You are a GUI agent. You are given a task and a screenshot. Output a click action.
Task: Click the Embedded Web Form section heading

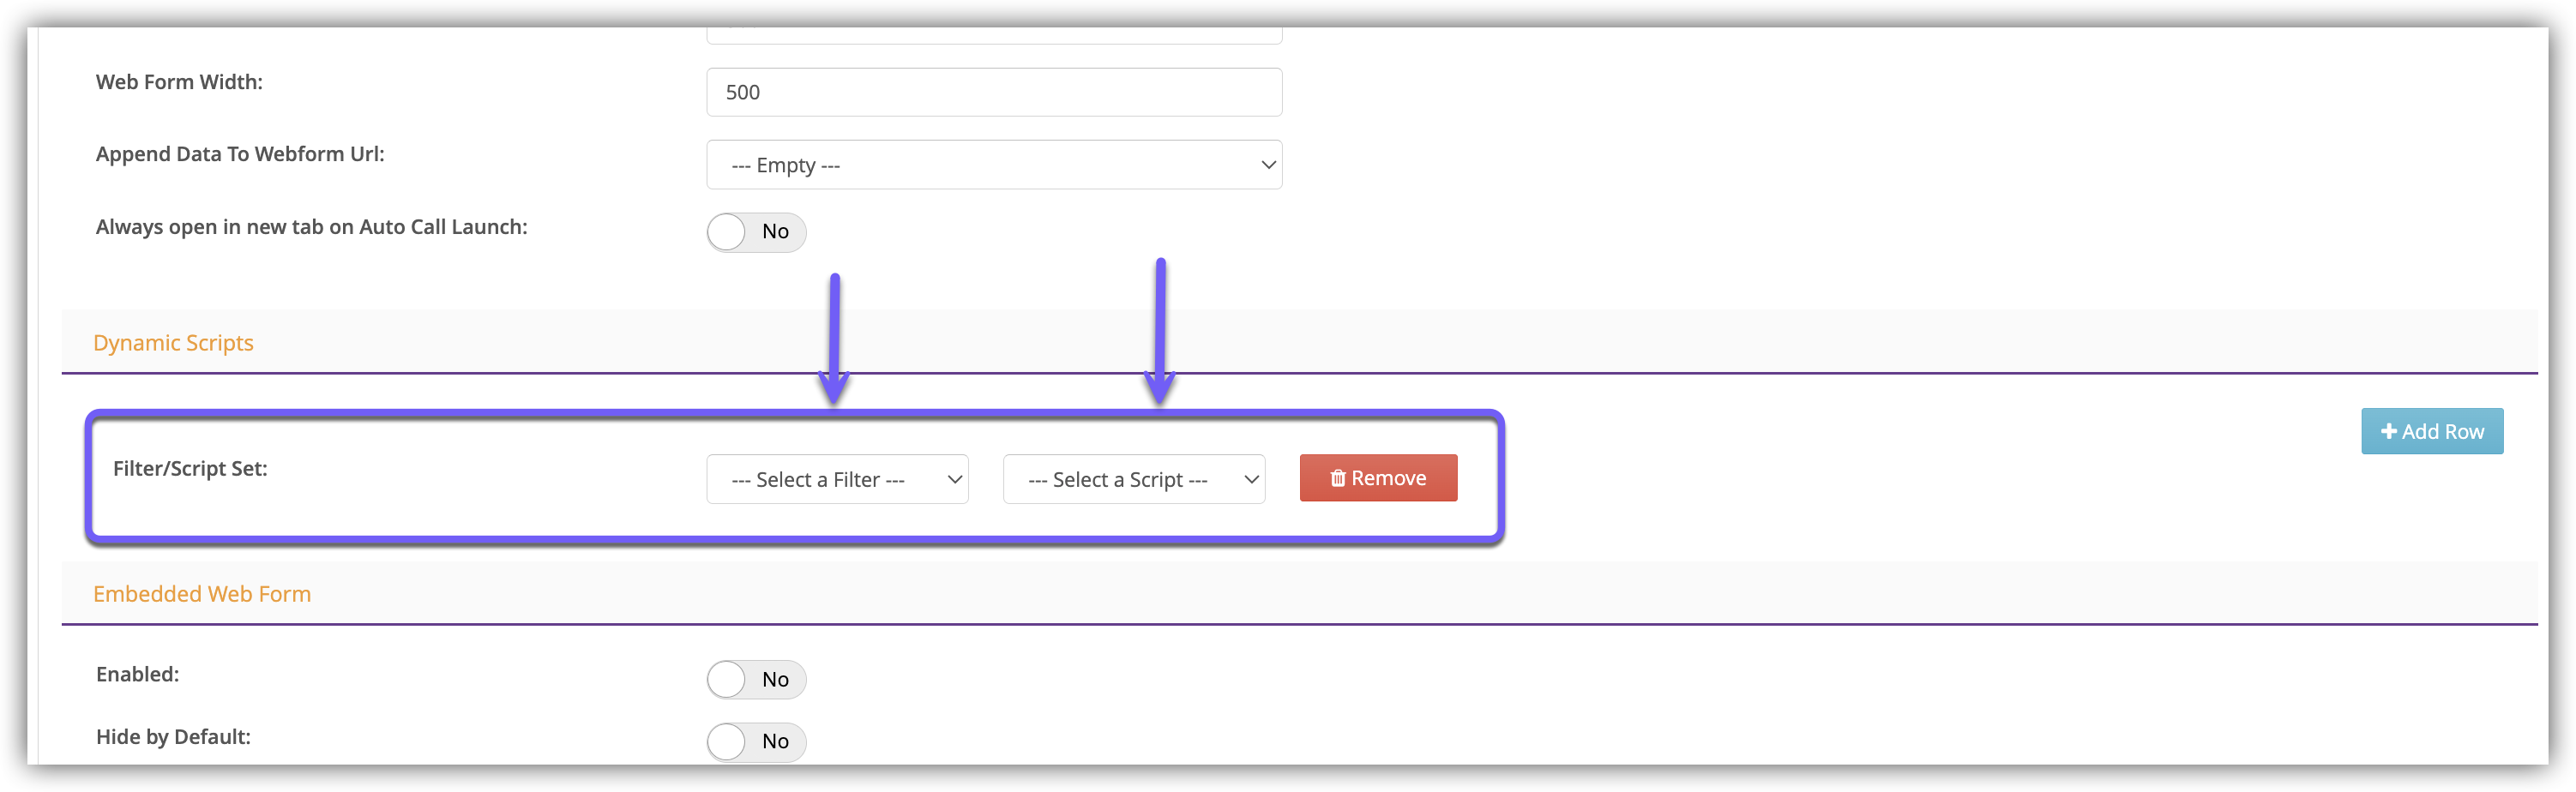coord(202,594)
